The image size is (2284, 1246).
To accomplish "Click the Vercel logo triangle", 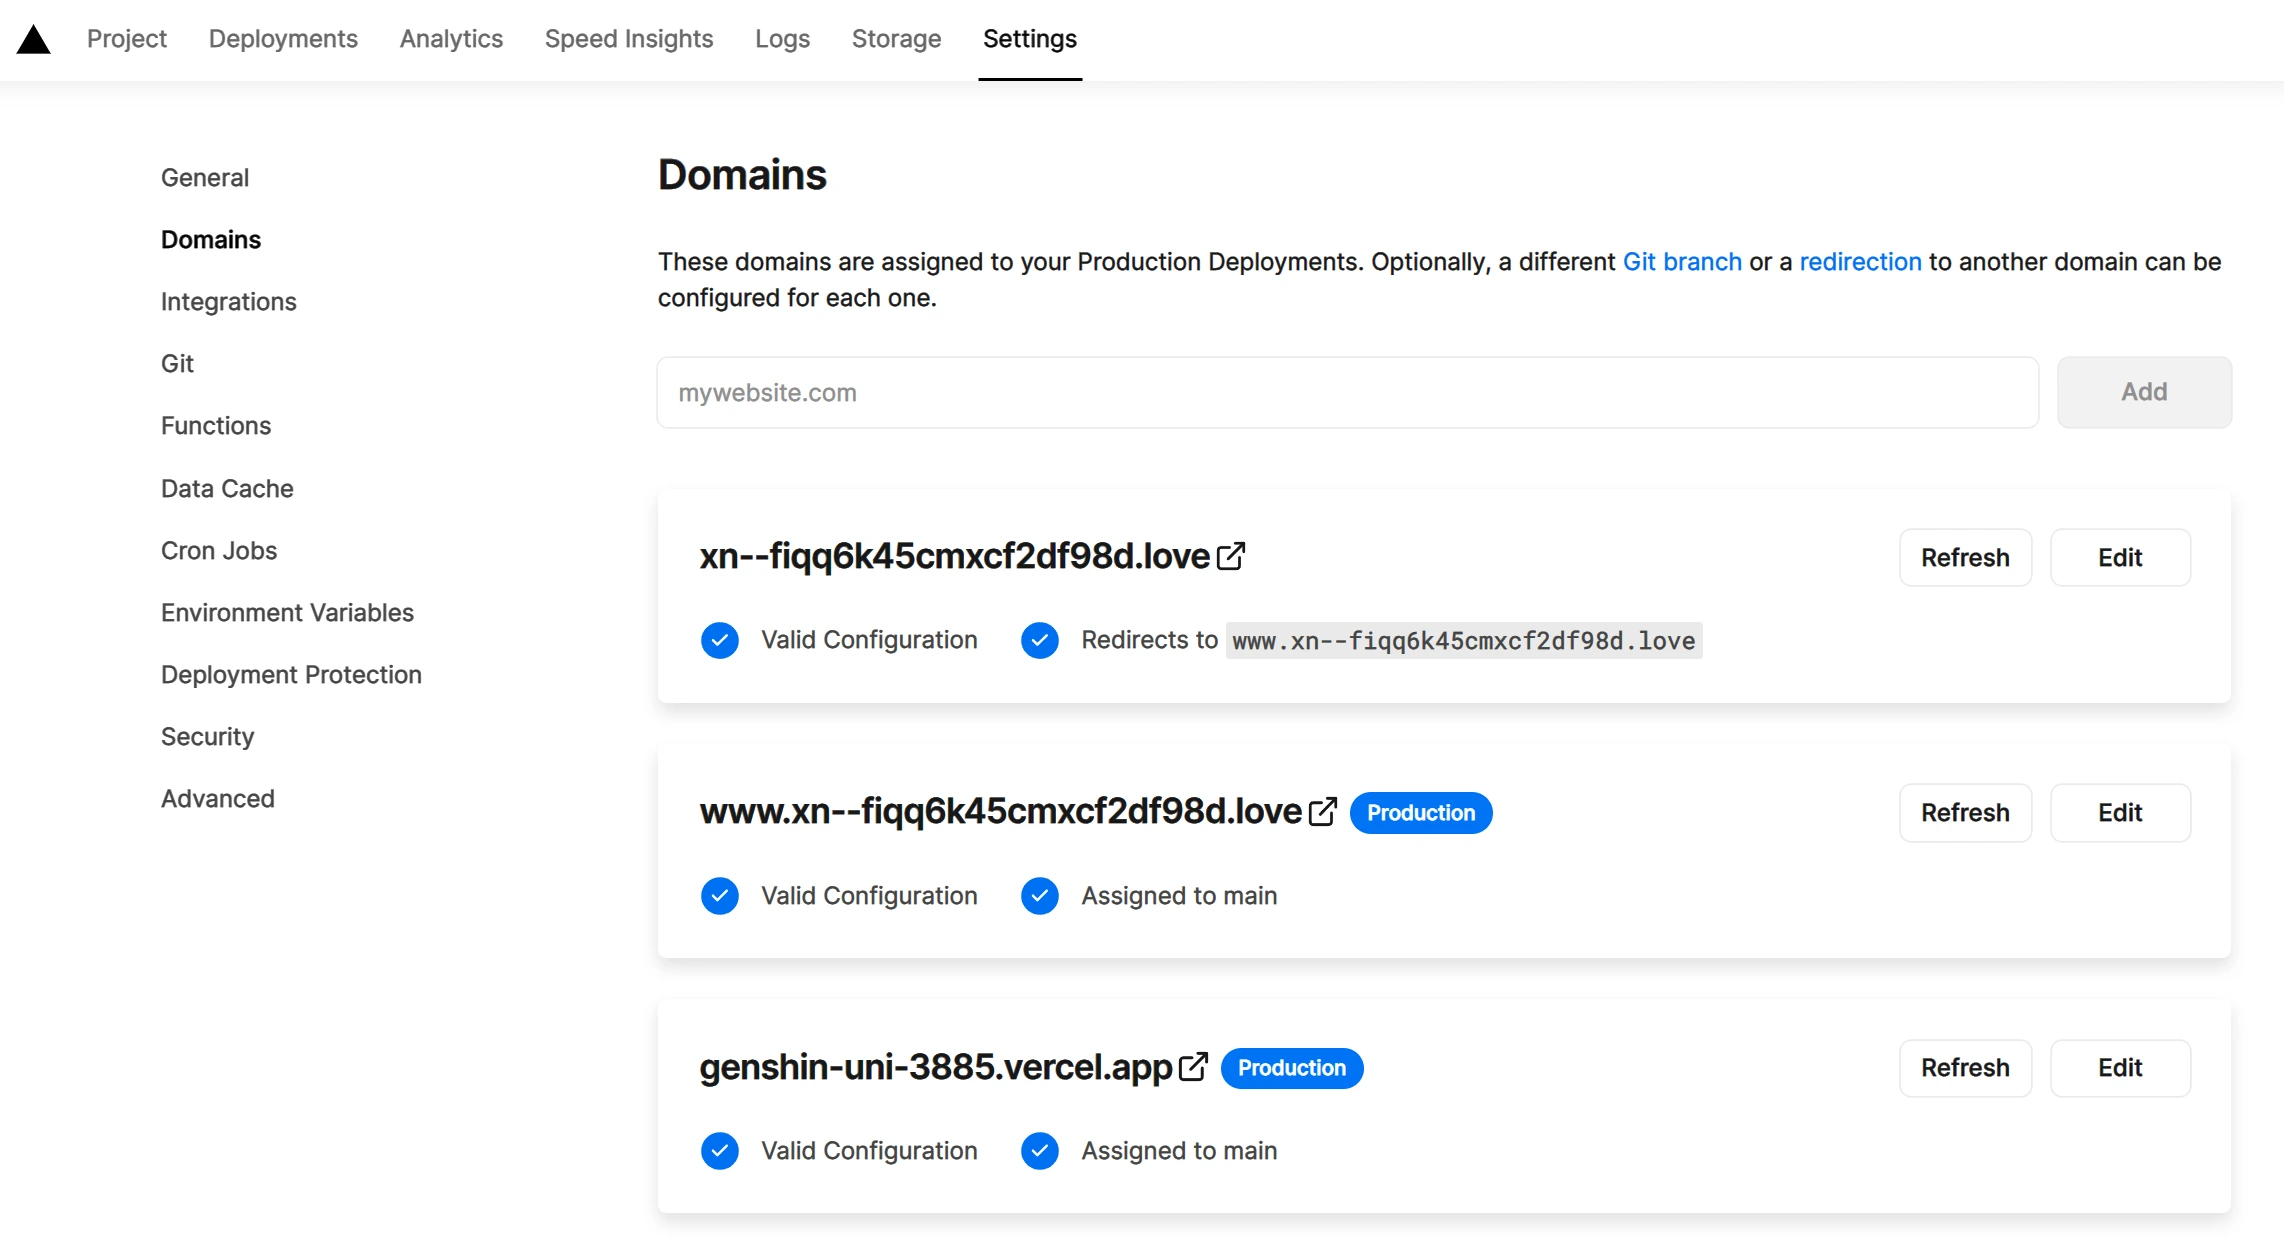I will 33,38.
